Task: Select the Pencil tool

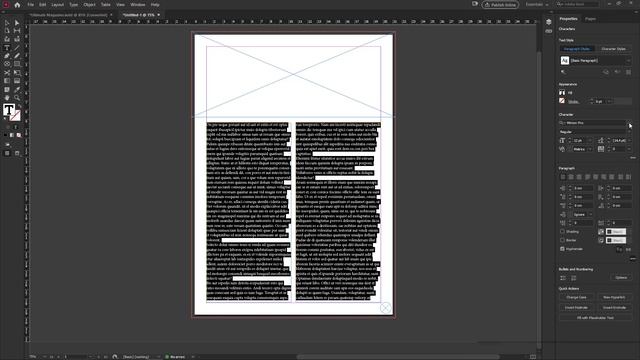Action: coord(17,56)
